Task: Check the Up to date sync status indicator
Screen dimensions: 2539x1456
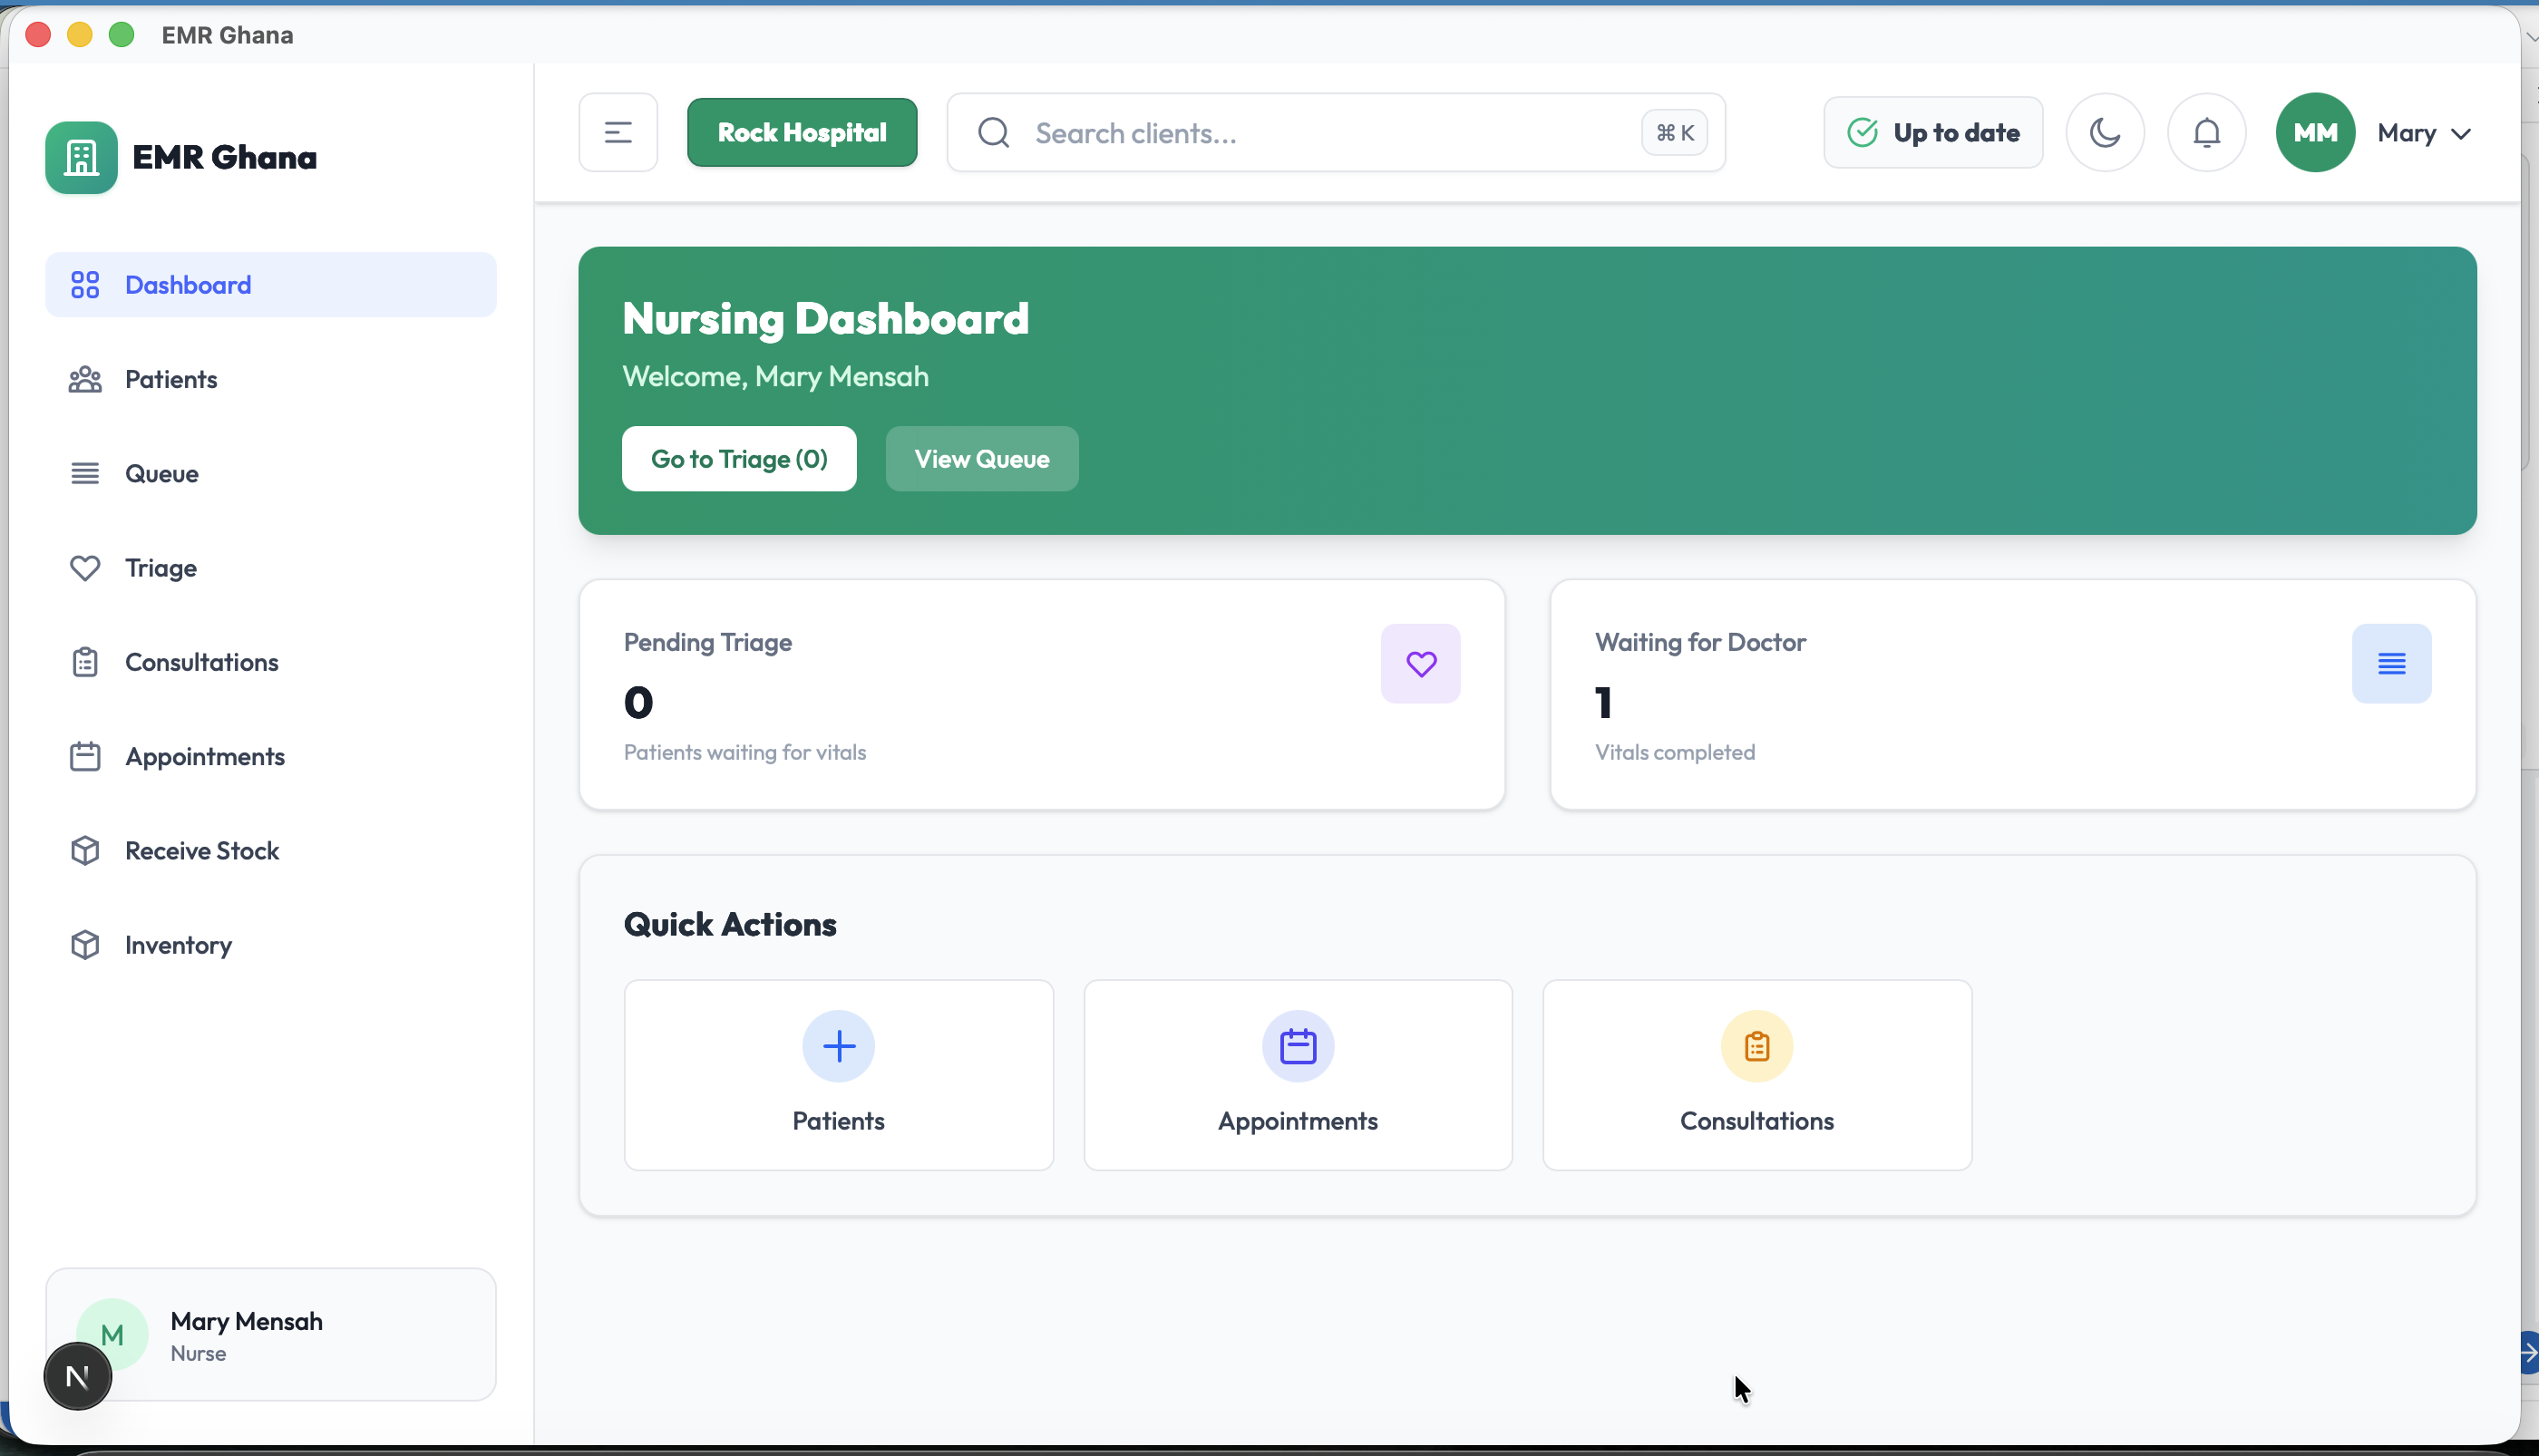Action: [1932, 132]
